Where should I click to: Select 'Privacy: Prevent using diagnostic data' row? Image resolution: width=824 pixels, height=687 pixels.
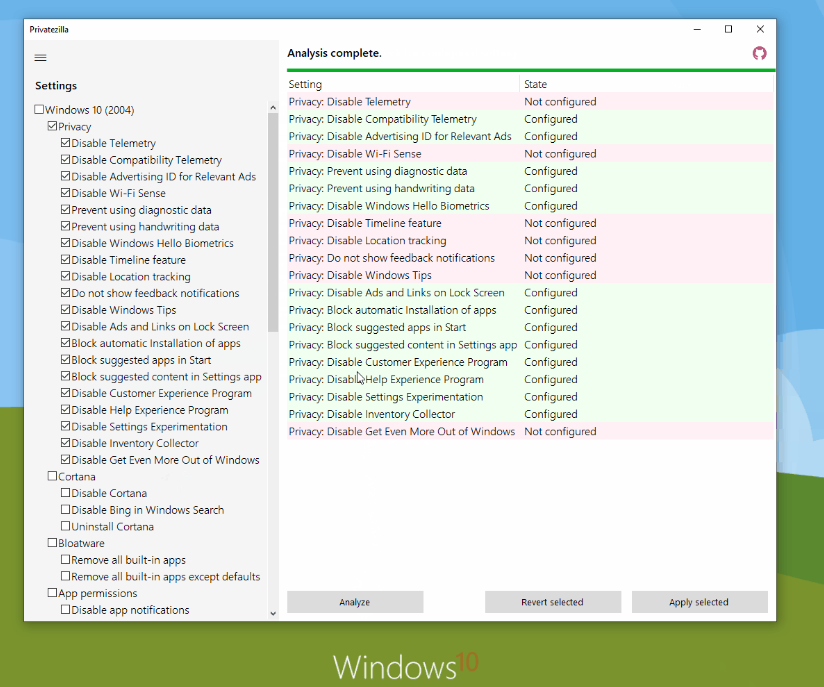[530, 171]
